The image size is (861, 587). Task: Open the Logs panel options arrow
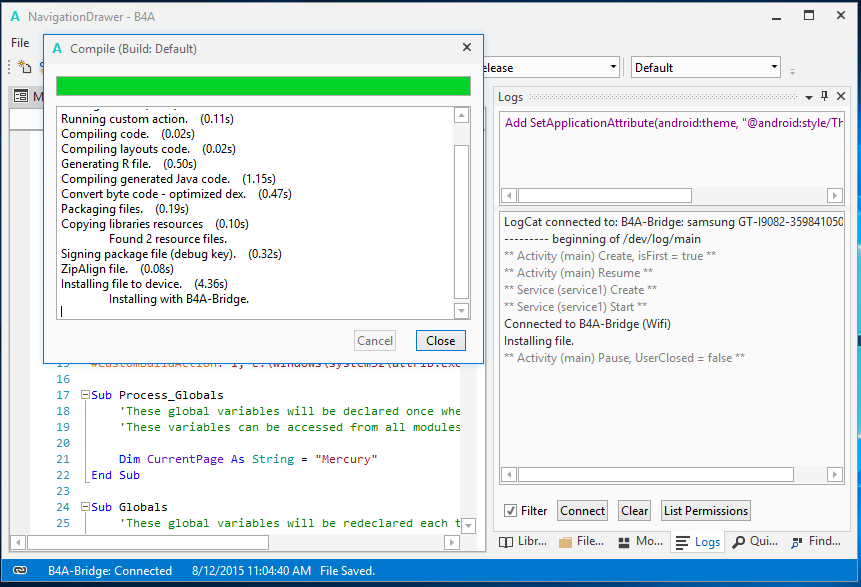pos(808,97)
